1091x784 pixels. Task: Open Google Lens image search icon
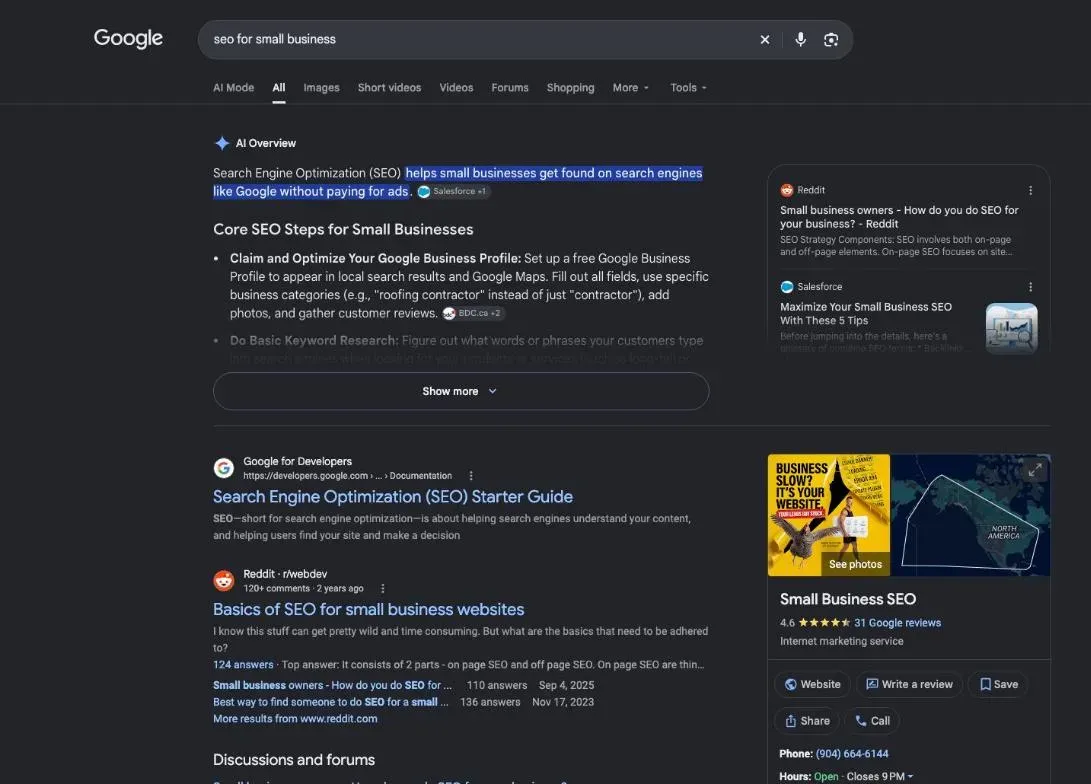(x=831, y=40)
